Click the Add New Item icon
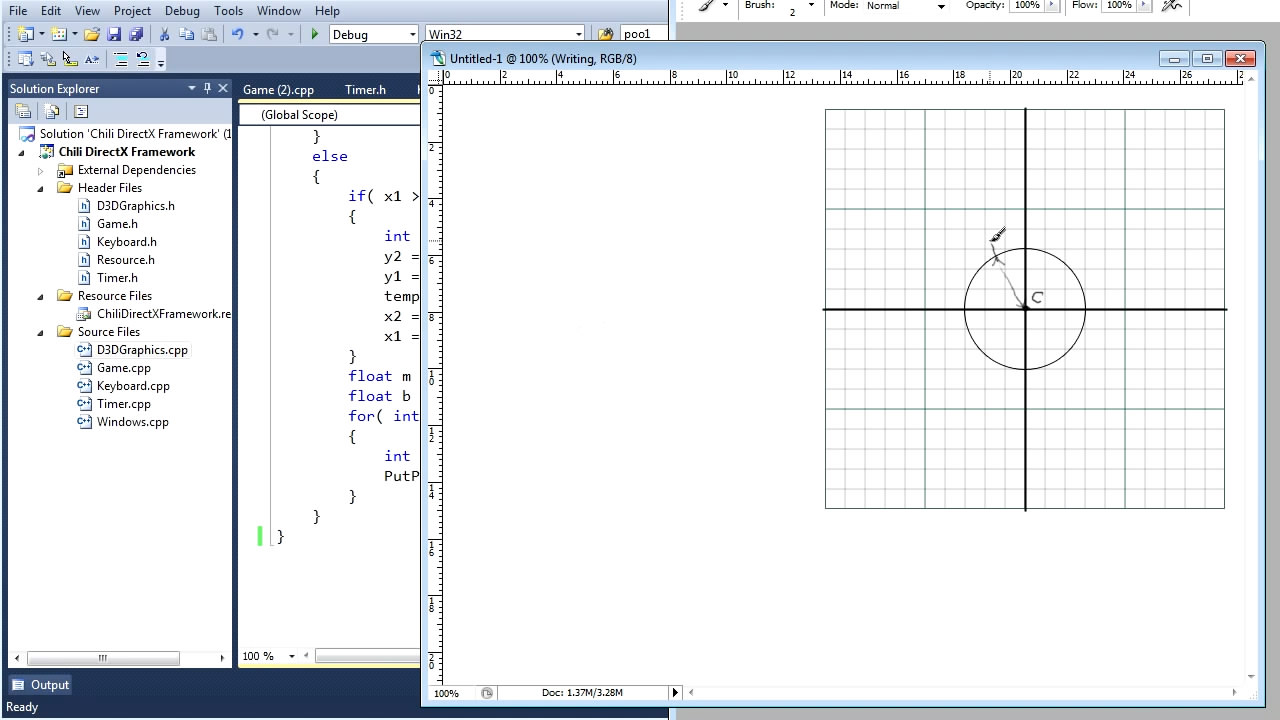This screenshot has height=720, width=1280. pos(60,34)
